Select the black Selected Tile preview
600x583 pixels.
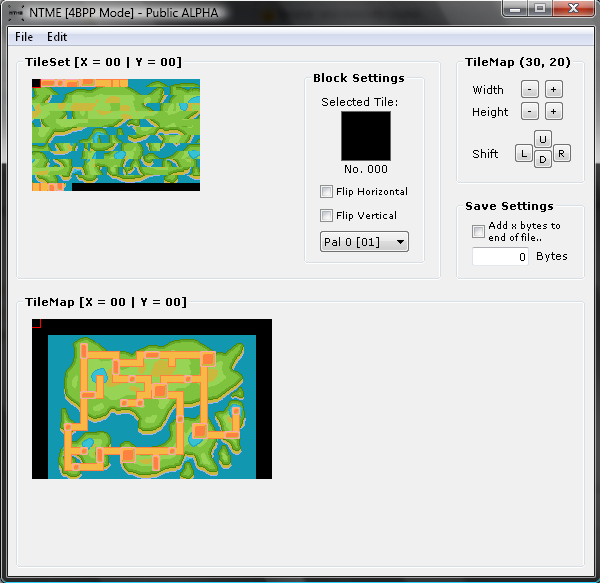pos(366,136)
